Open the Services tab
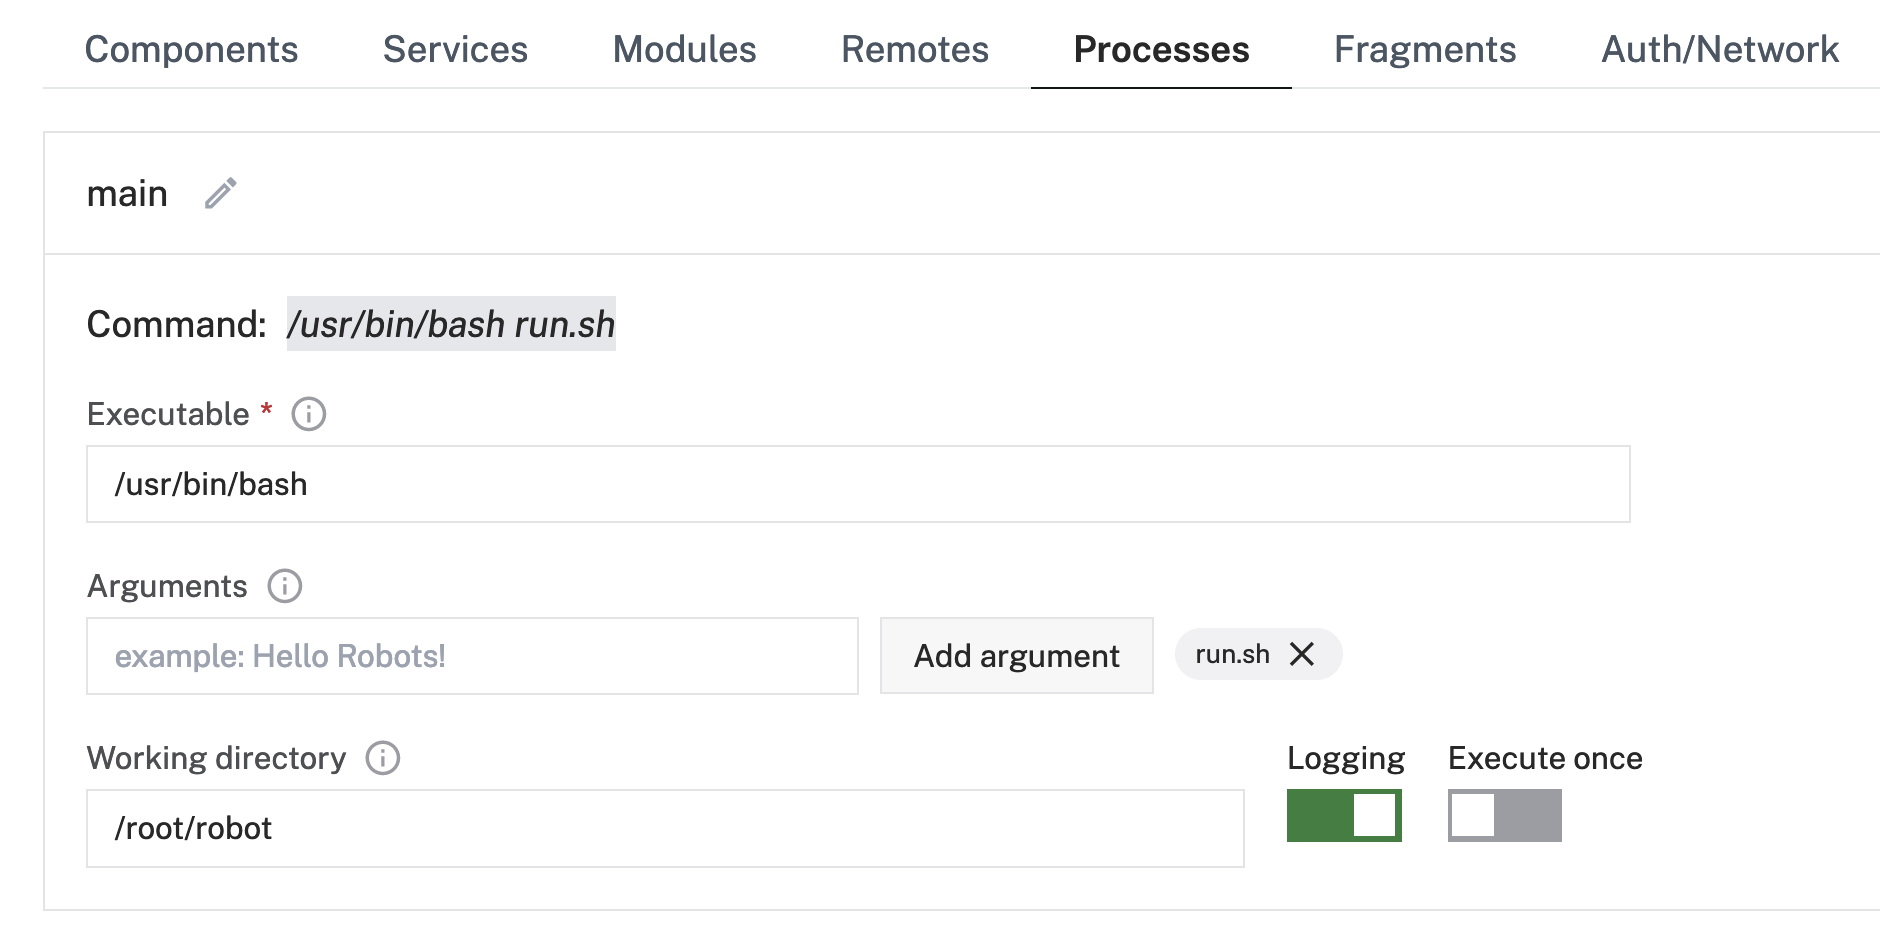Screen dimensions: 1880x946 [455, 49]
